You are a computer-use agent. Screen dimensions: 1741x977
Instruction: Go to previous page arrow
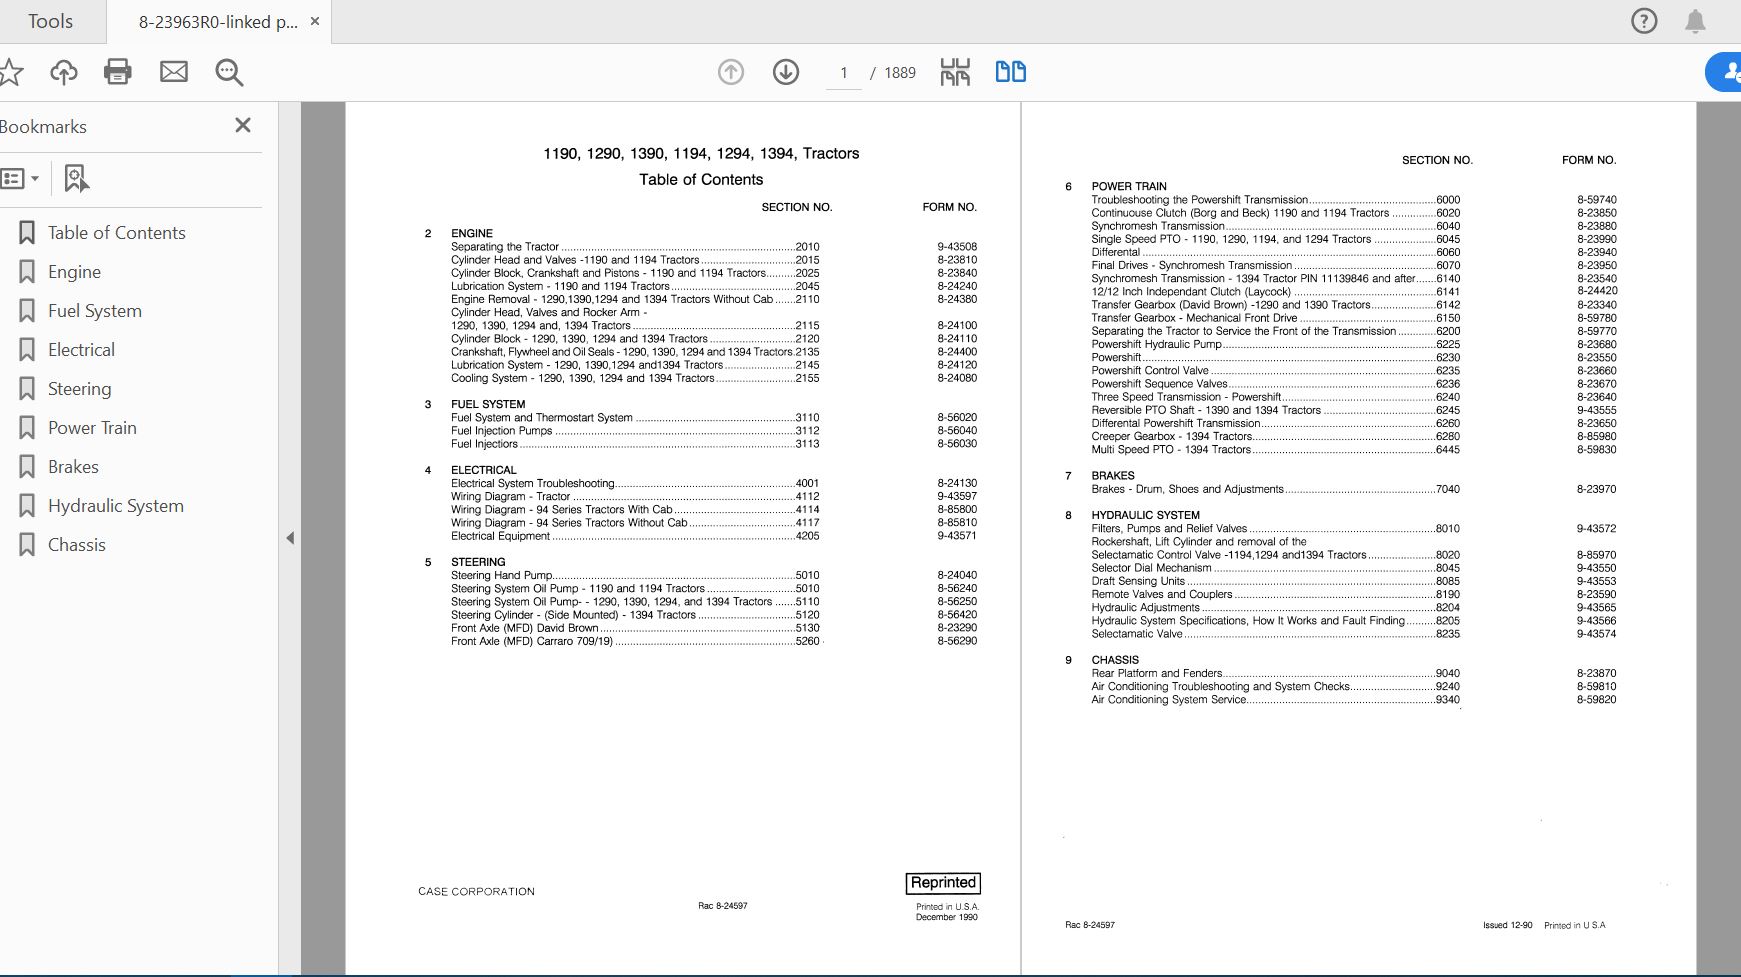click(x=731, y=72)
